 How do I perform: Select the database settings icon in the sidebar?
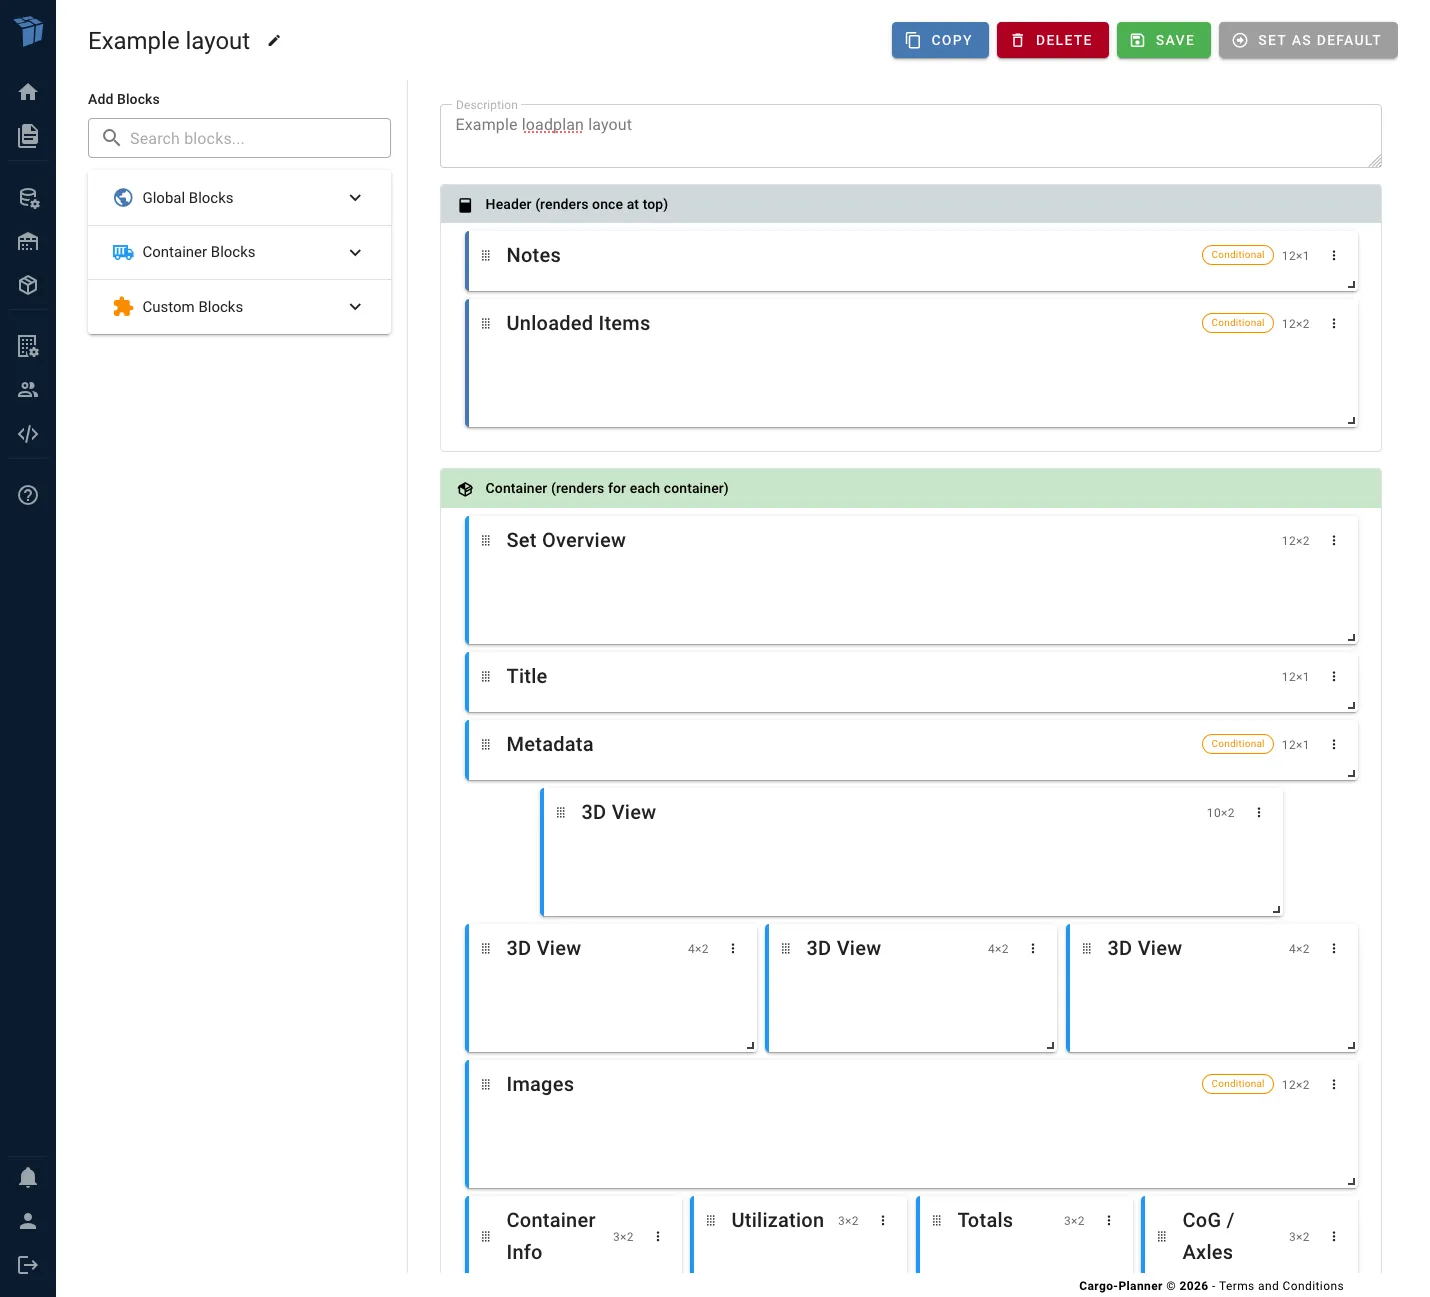click(x=28, y=198)
